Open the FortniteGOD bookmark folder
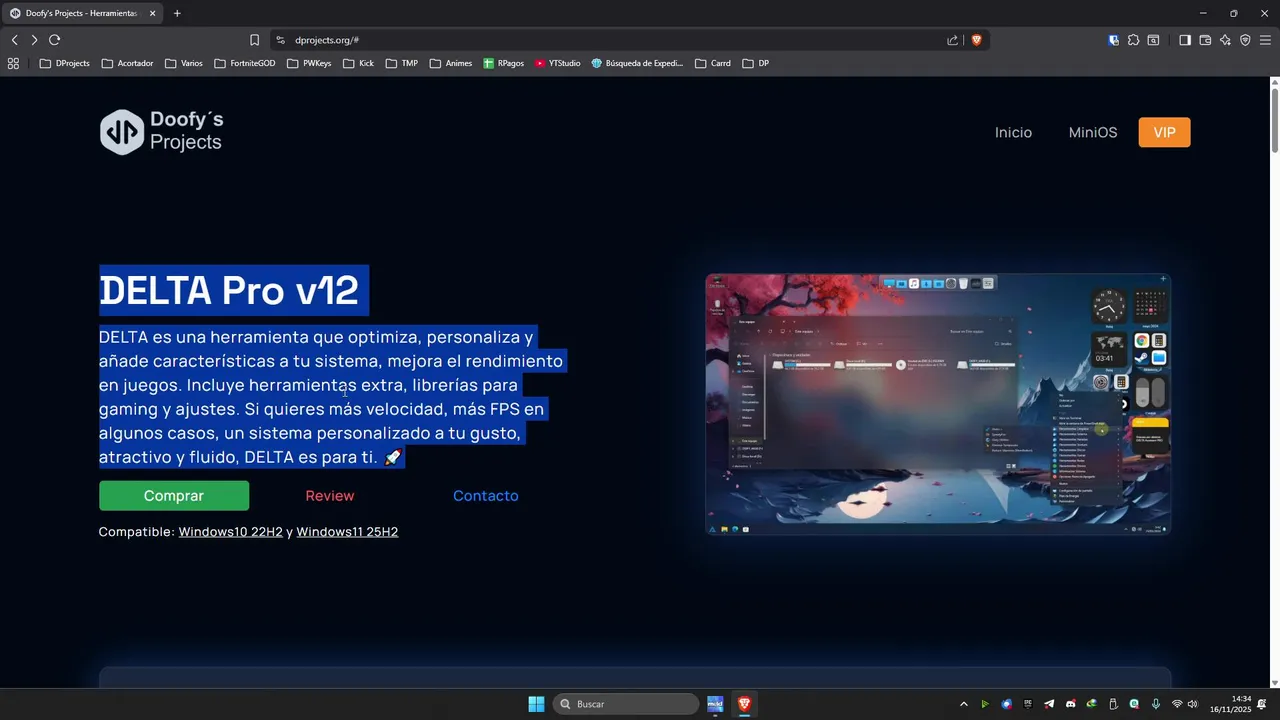This screenshot has width=1280, height=720. pyautogui.click(x=245, y=63)
